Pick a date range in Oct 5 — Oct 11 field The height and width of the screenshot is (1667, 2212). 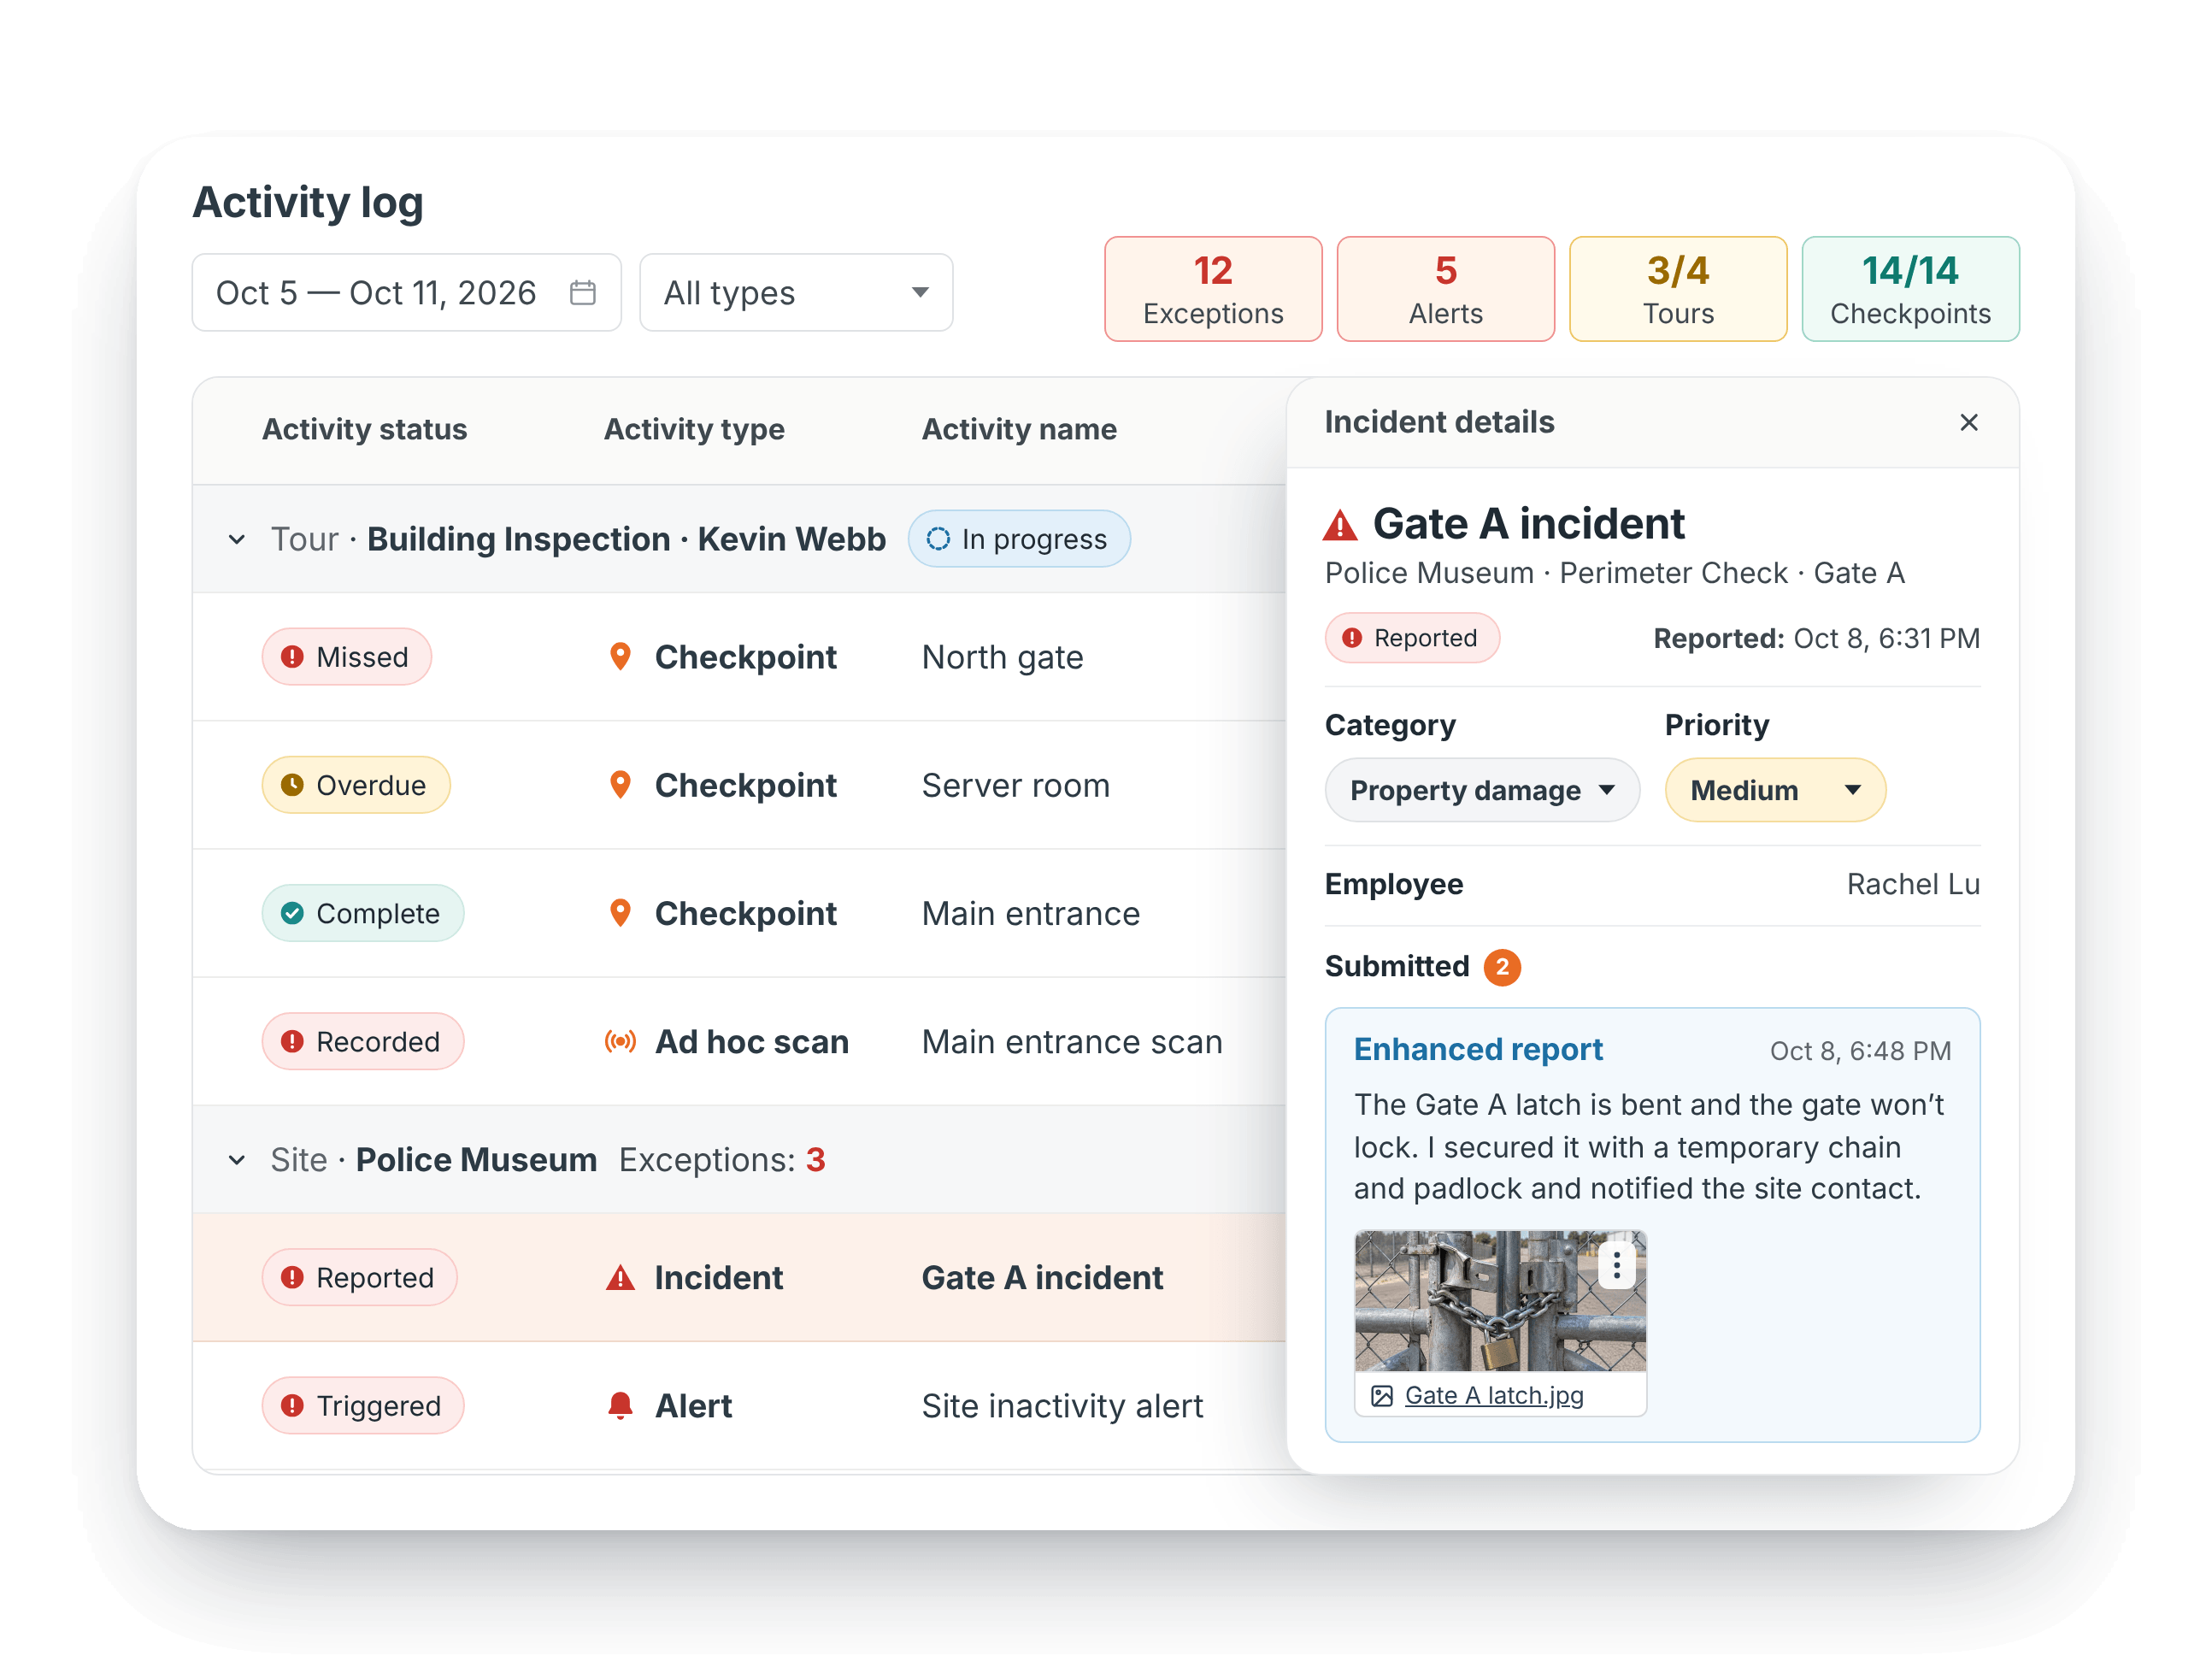point(406,293)
